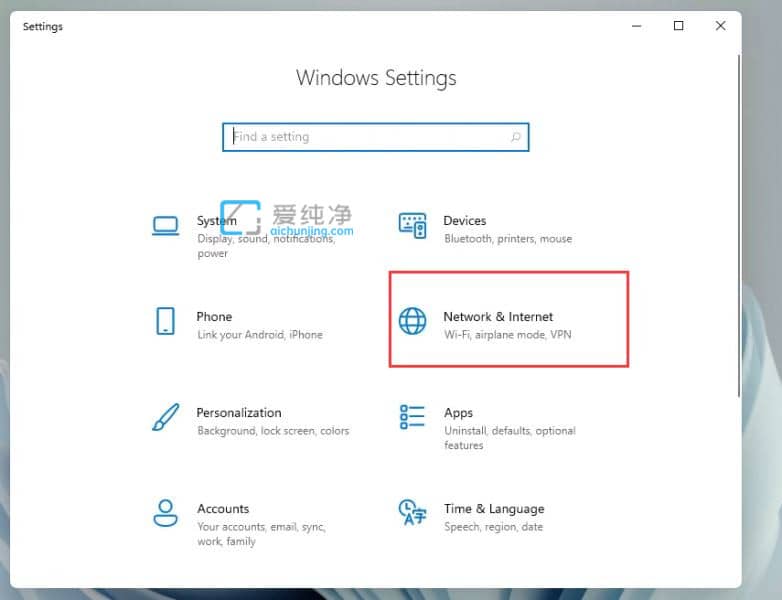Open the Devices category title
This screenshot has height=600, width=782.
point(465,220)
